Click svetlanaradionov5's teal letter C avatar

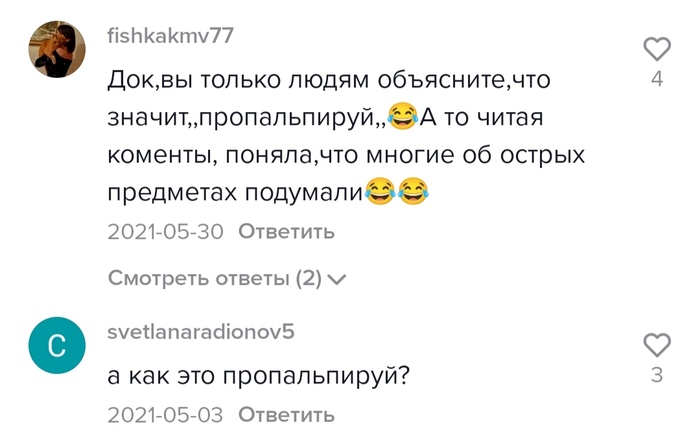(x=55, y=347)
